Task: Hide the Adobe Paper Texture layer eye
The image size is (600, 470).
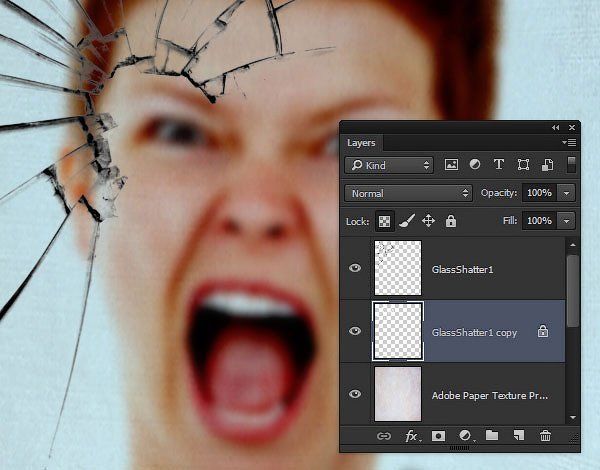Action: [355, 394]
